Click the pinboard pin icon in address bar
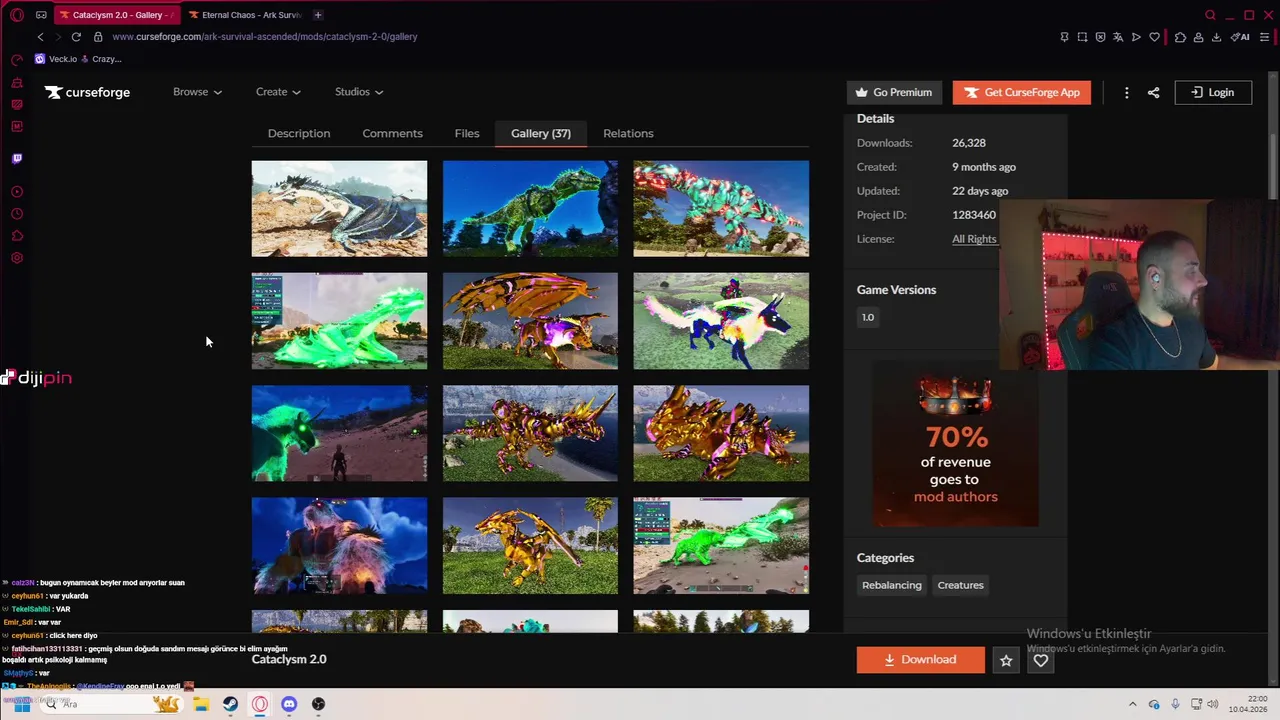 coord(1064,37)
